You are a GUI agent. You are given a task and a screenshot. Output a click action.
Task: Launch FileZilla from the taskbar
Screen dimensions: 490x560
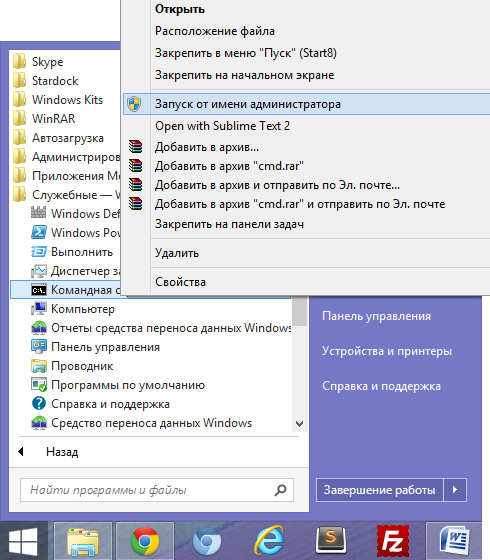pyautogui.click(x=393, y=542)
